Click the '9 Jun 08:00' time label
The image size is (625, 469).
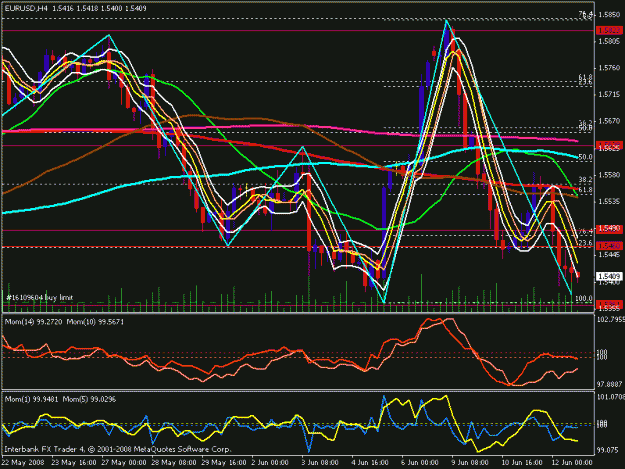[470, 463]
